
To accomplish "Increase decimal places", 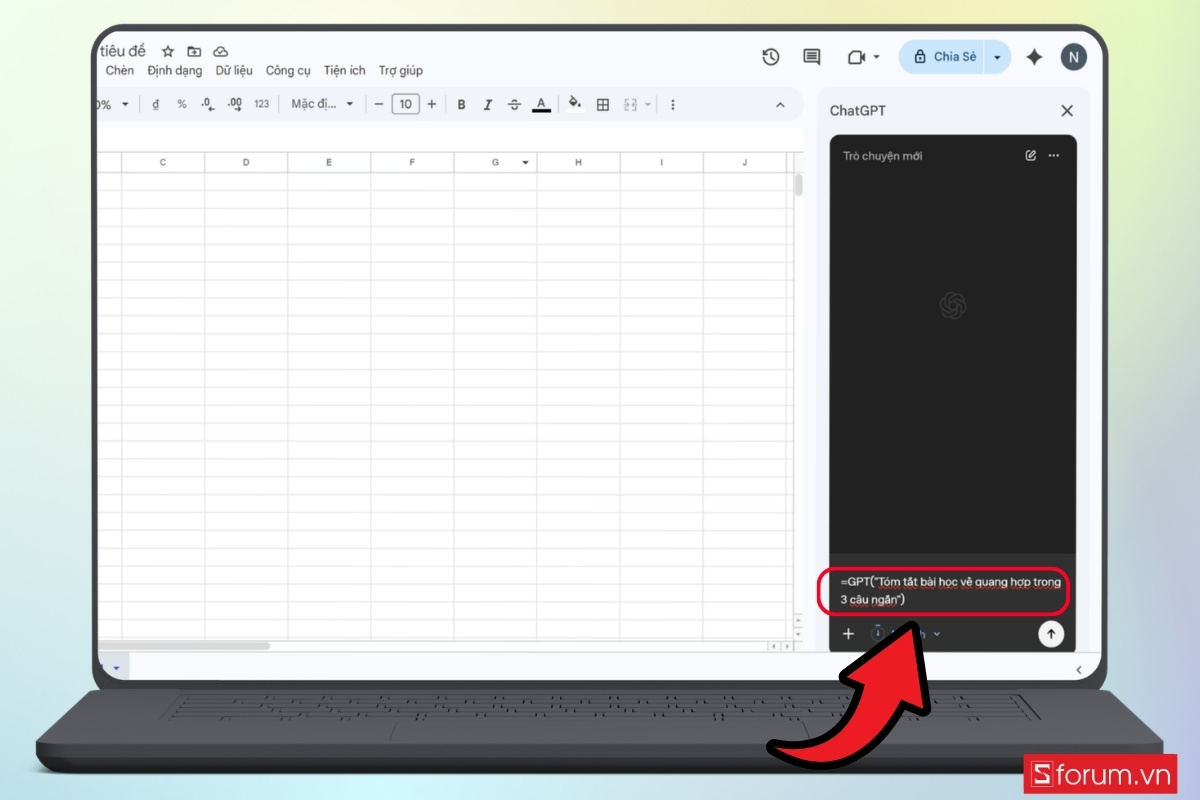I will [x=235, y=104].
